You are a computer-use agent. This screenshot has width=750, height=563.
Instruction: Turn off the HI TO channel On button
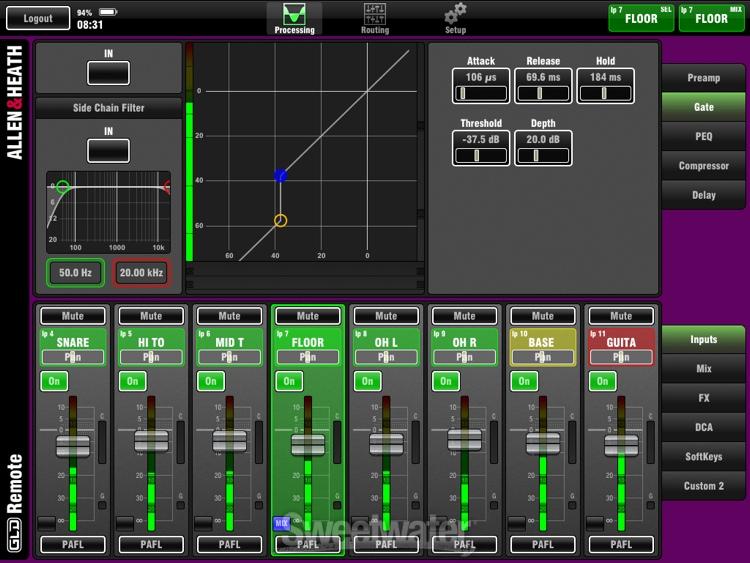tap(132, 381)
